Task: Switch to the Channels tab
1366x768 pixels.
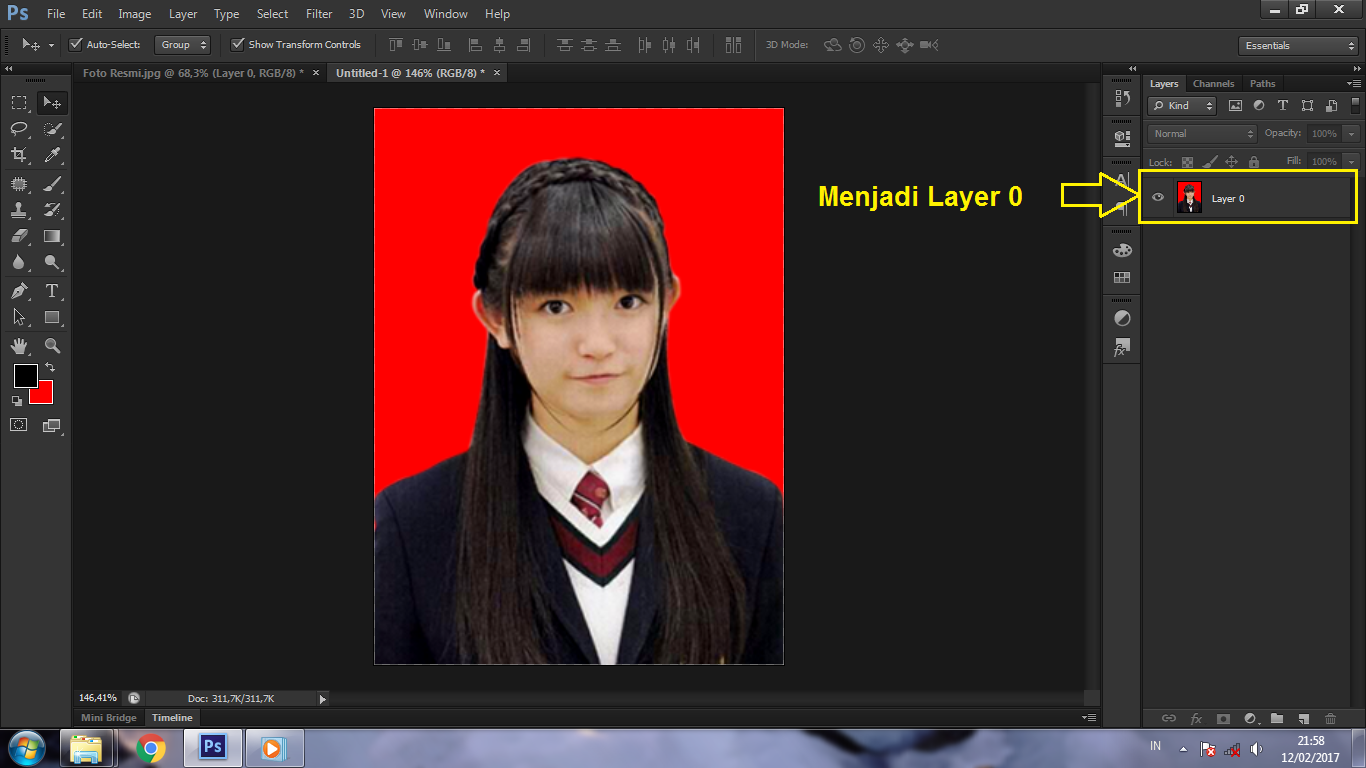Action: pos(1214,84)
